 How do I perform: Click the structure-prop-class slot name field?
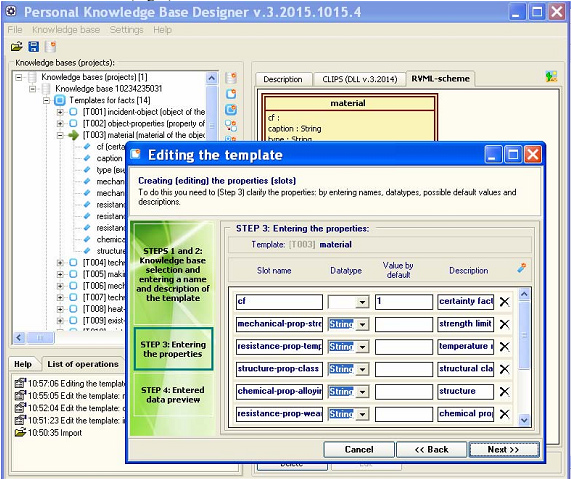click(279, 369)
